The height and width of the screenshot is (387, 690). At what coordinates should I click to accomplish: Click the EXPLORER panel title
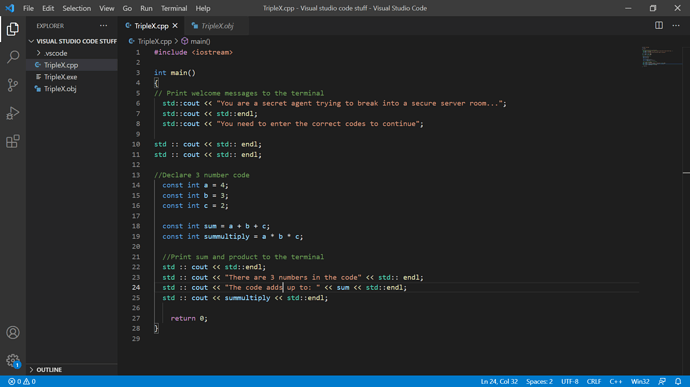(50, 26)
